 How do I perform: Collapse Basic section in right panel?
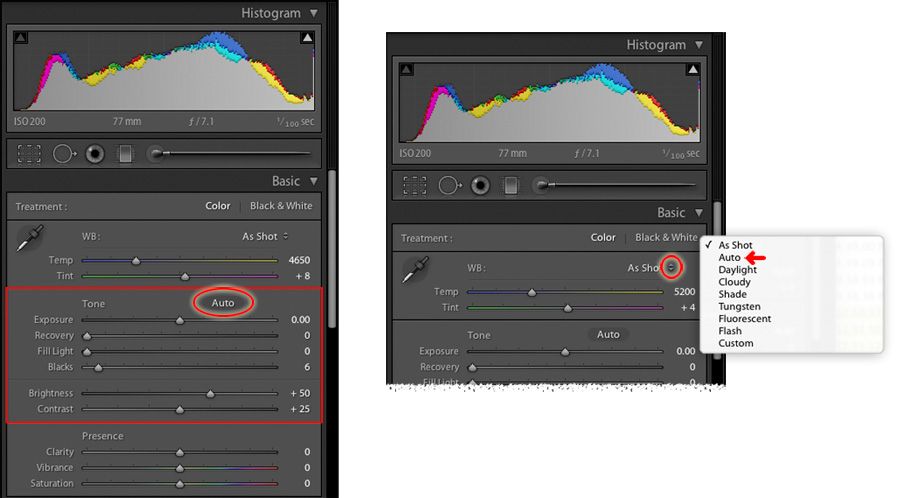pyautogui.click(x=699, y=213)
